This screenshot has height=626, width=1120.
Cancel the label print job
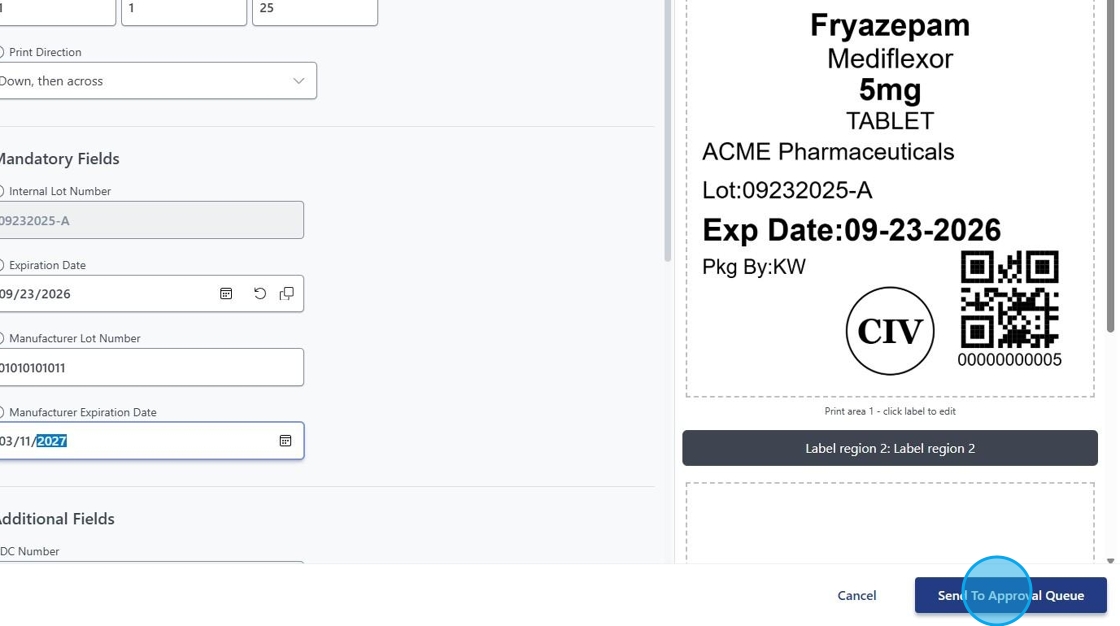coord(856,595)
